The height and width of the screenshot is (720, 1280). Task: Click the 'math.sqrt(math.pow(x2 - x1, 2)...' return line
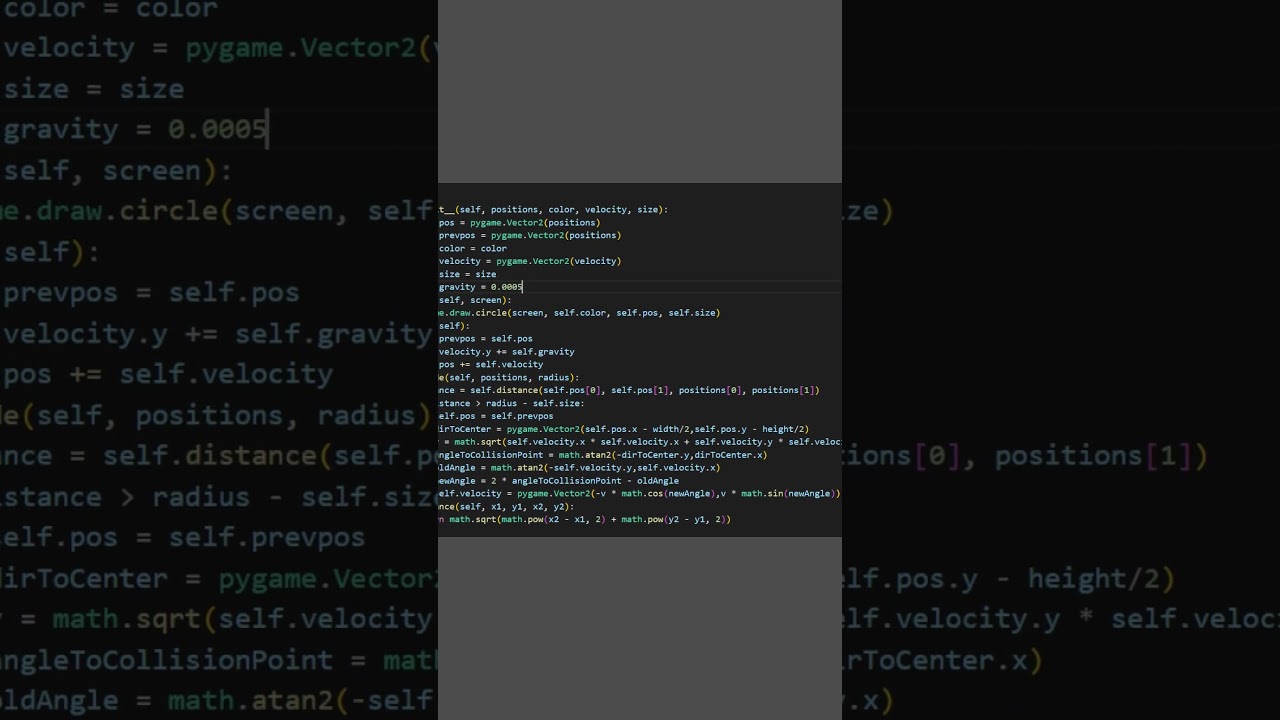pyautogui.click(x=585, y=520)
